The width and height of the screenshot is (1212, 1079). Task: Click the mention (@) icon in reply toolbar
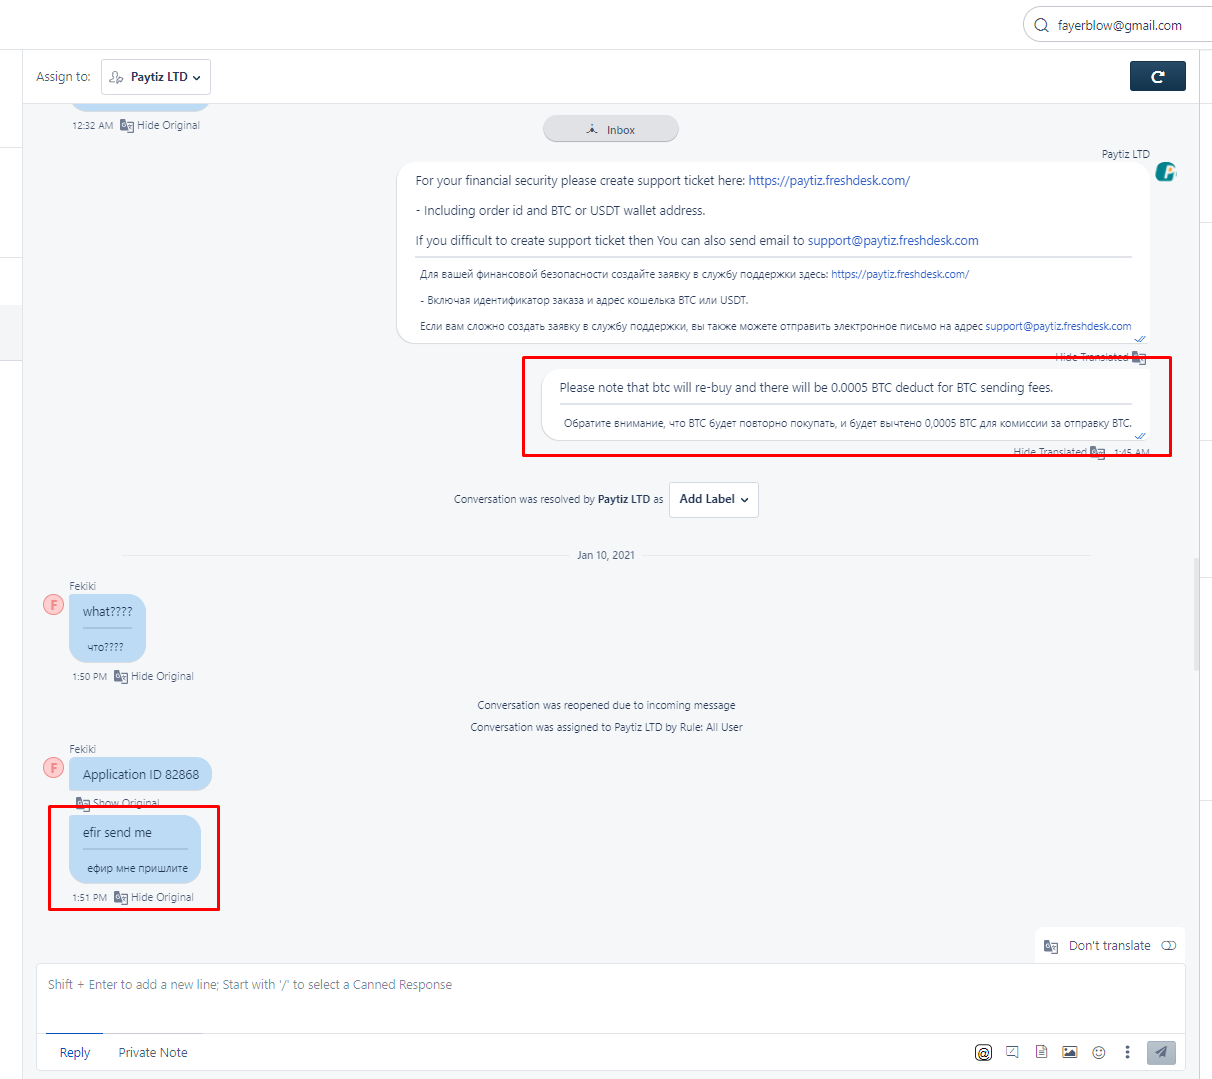point(983,1052)
